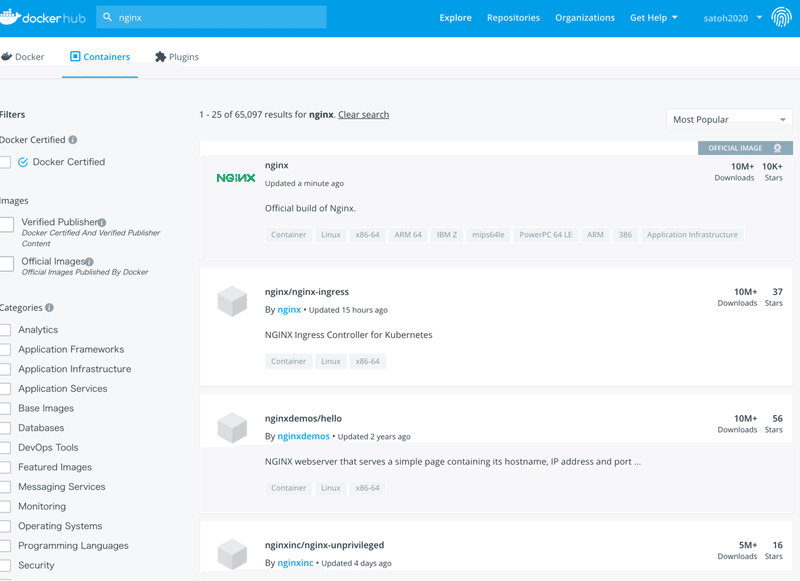Image resolution: width=800 pixels, height=581 pixels.
Task: Click Application Infrastructure tag on nginx result
Action: [692, 235]
